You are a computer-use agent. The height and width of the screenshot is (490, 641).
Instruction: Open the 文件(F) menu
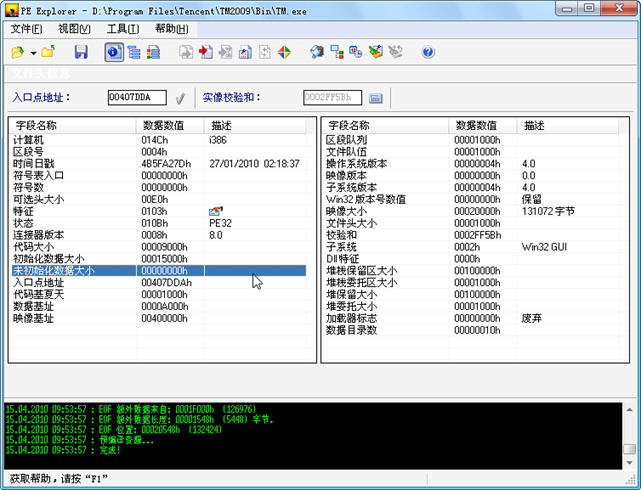point(28,29)
